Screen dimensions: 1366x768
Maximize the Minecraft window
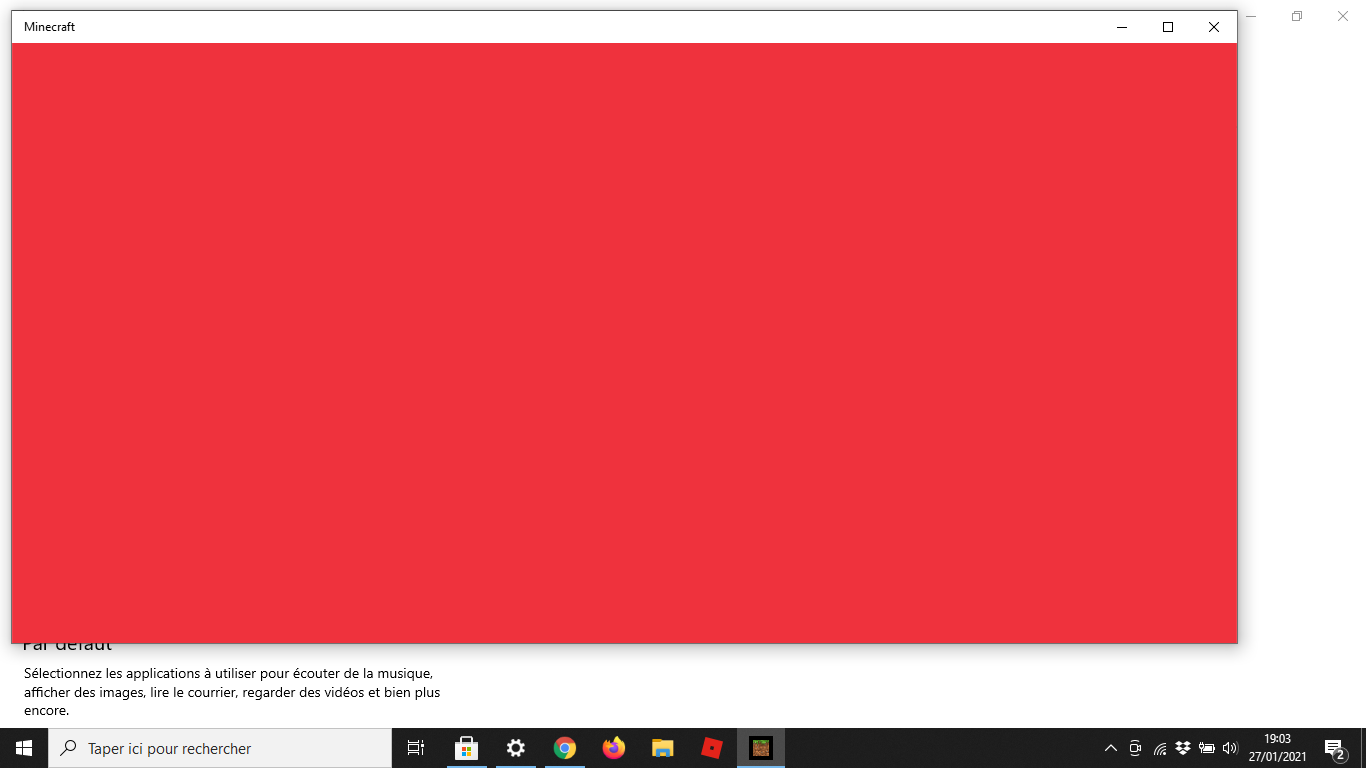click(x=1167, y=27)
